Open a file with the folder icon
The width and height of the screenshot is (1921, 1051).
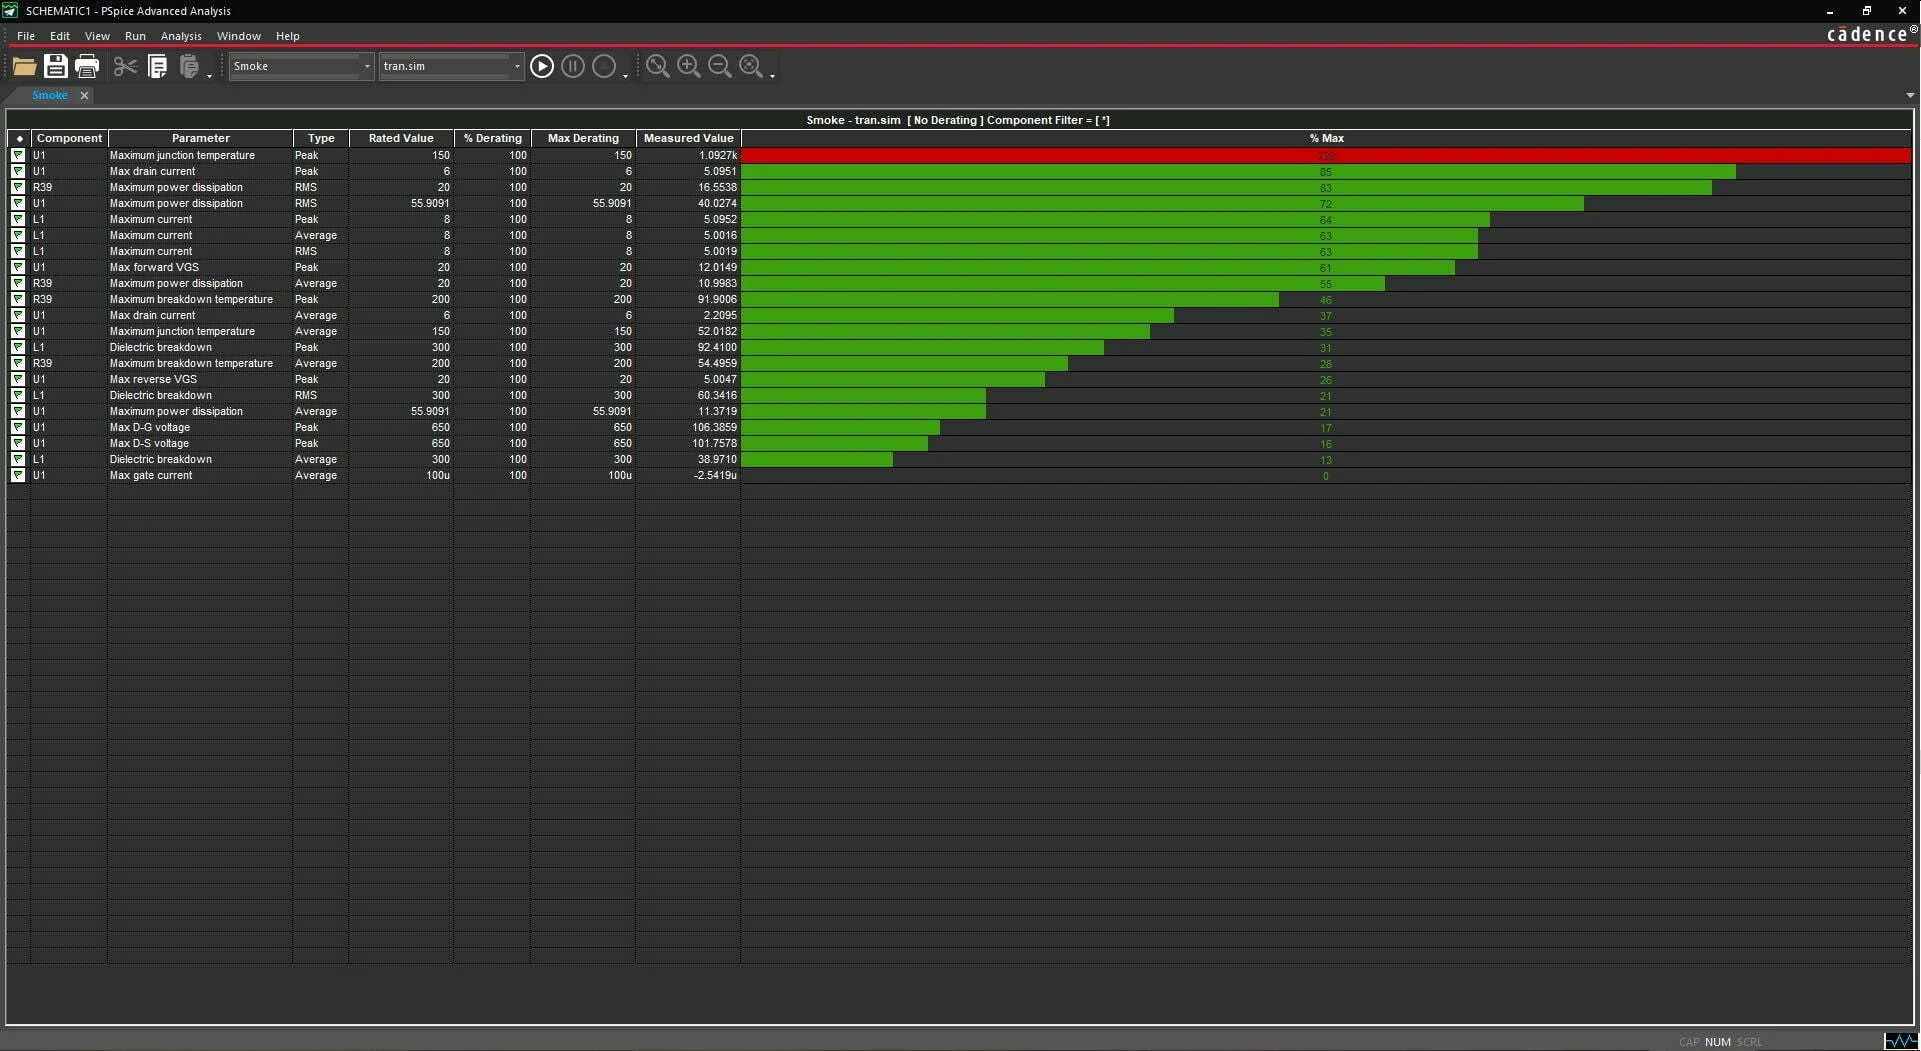24,66
